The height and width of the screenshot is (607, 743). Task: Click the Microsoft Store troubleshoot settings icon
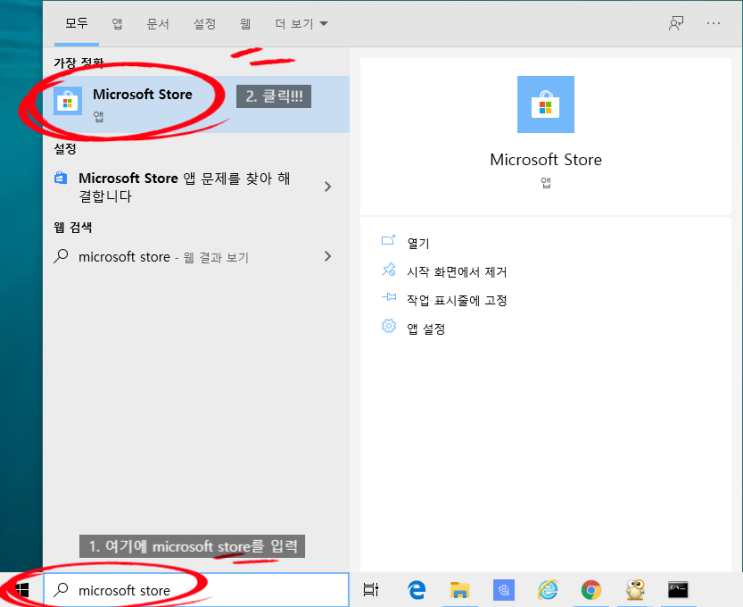61,178
